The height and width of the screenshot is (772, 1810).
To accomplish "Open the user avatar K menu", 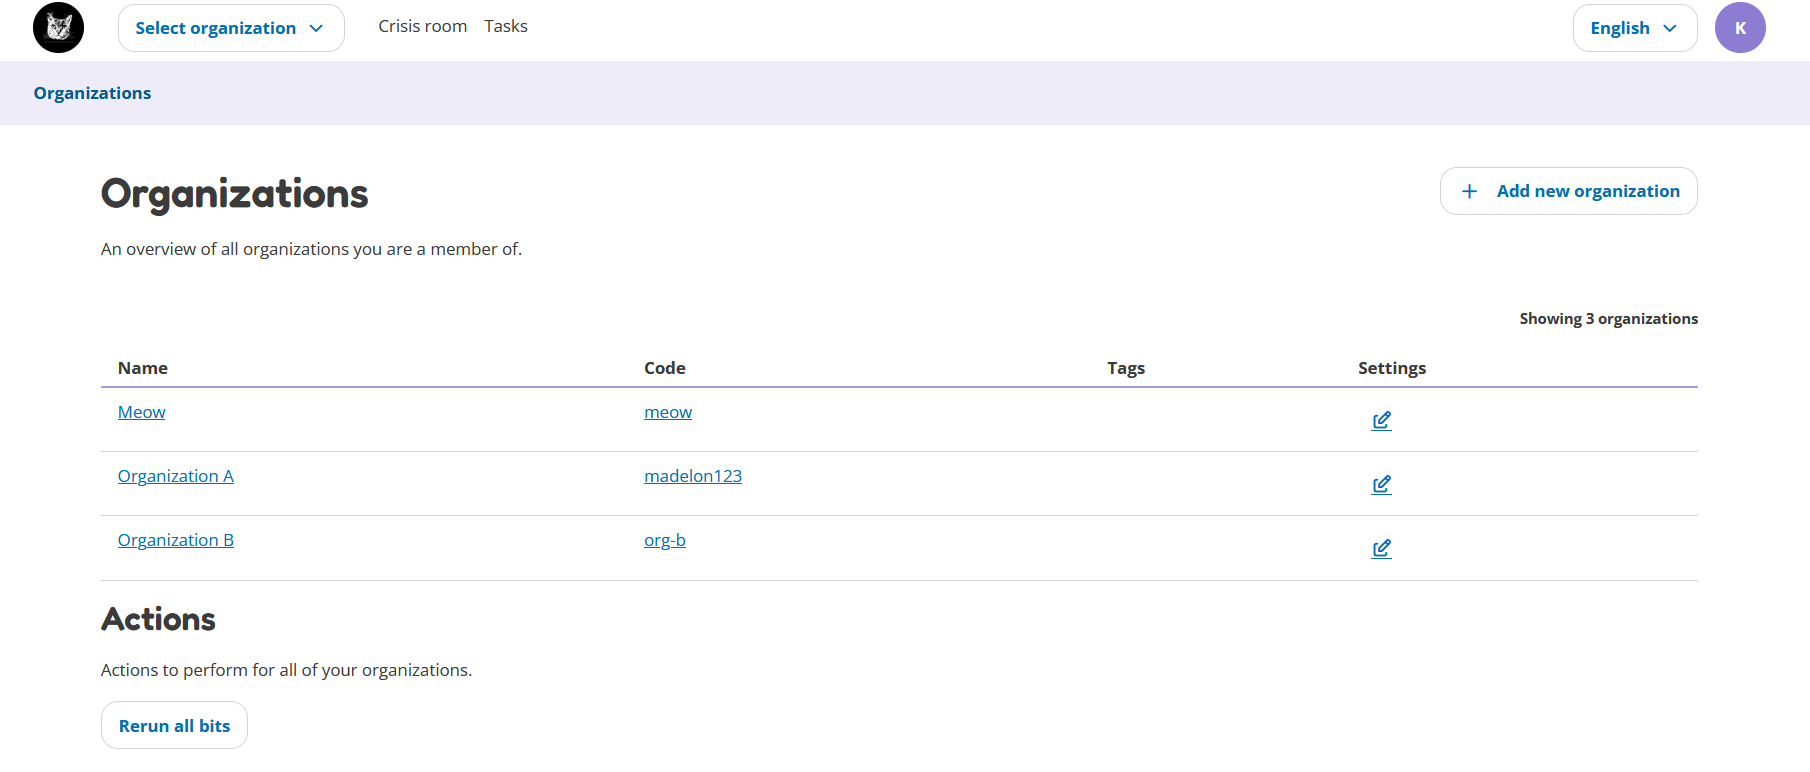I will pyautogui.click(x=1740, y=28).
